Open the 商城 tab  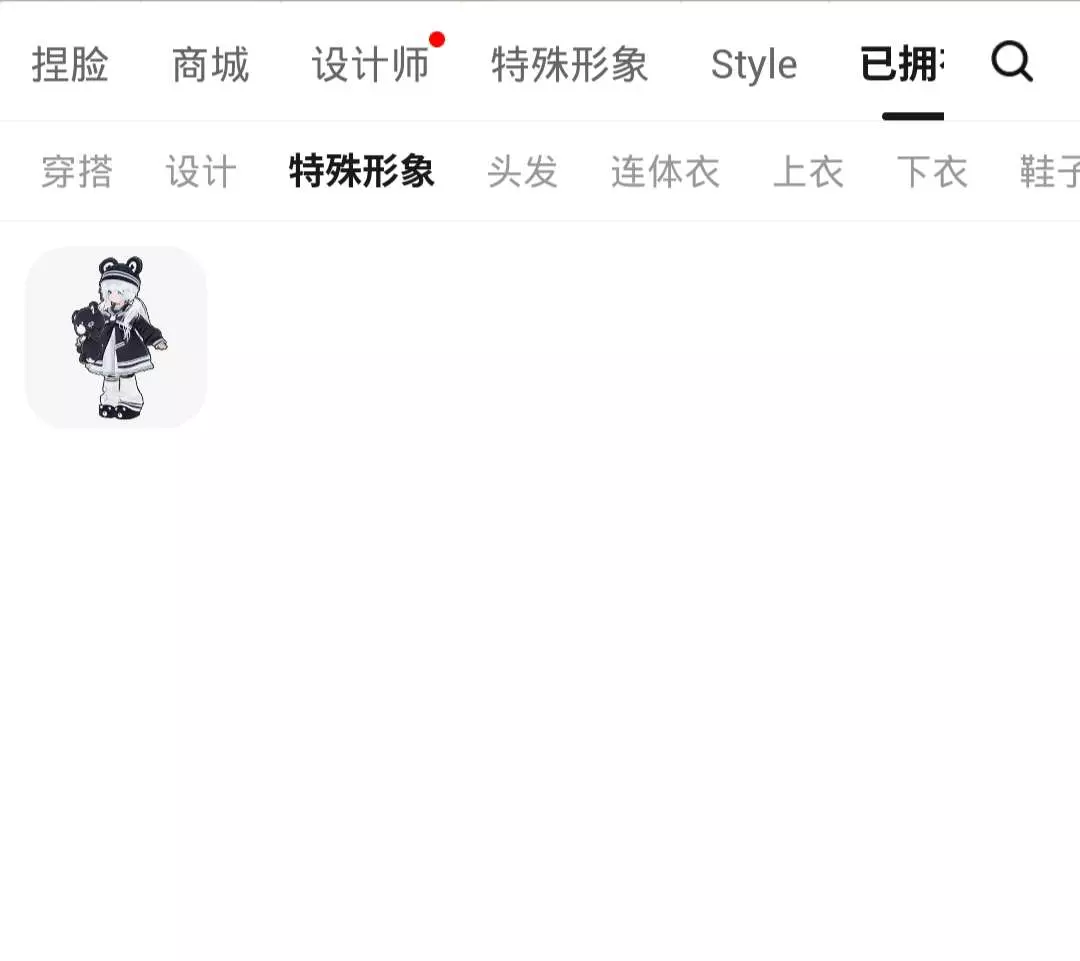210,65
